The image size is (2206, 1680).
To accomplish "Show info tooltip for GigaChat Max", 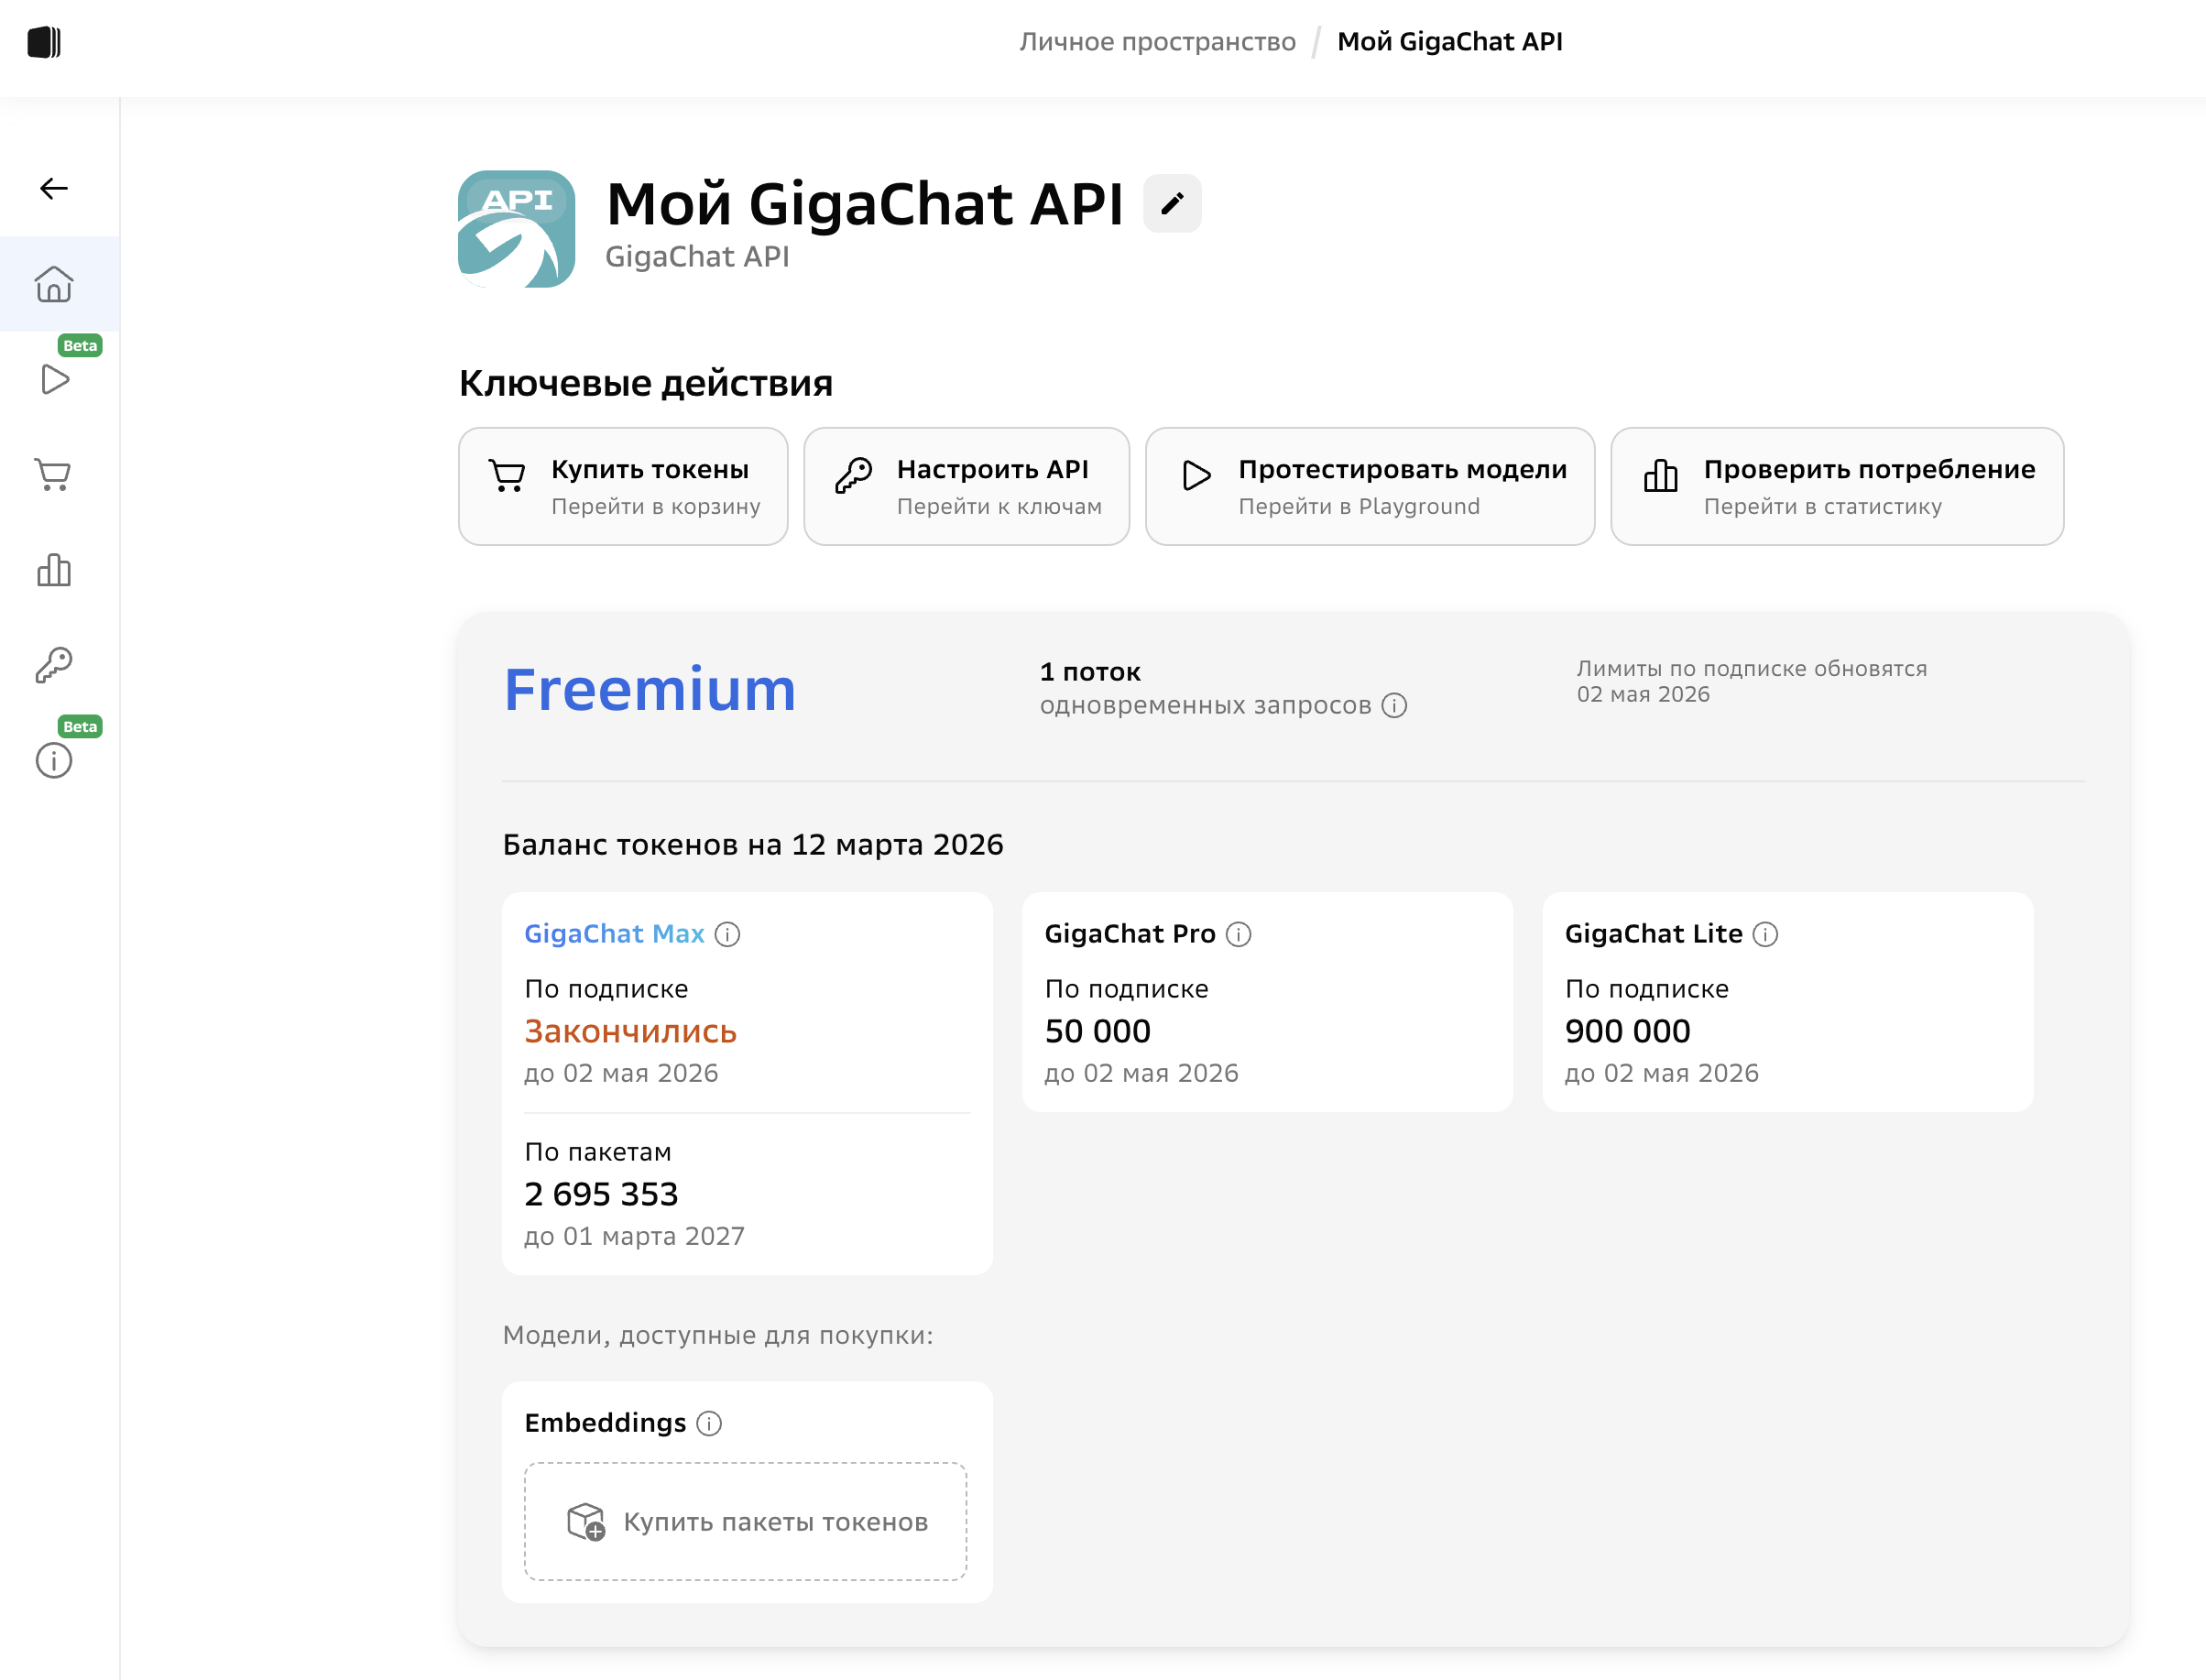I will pyautogui.click(x=728, y=934).
